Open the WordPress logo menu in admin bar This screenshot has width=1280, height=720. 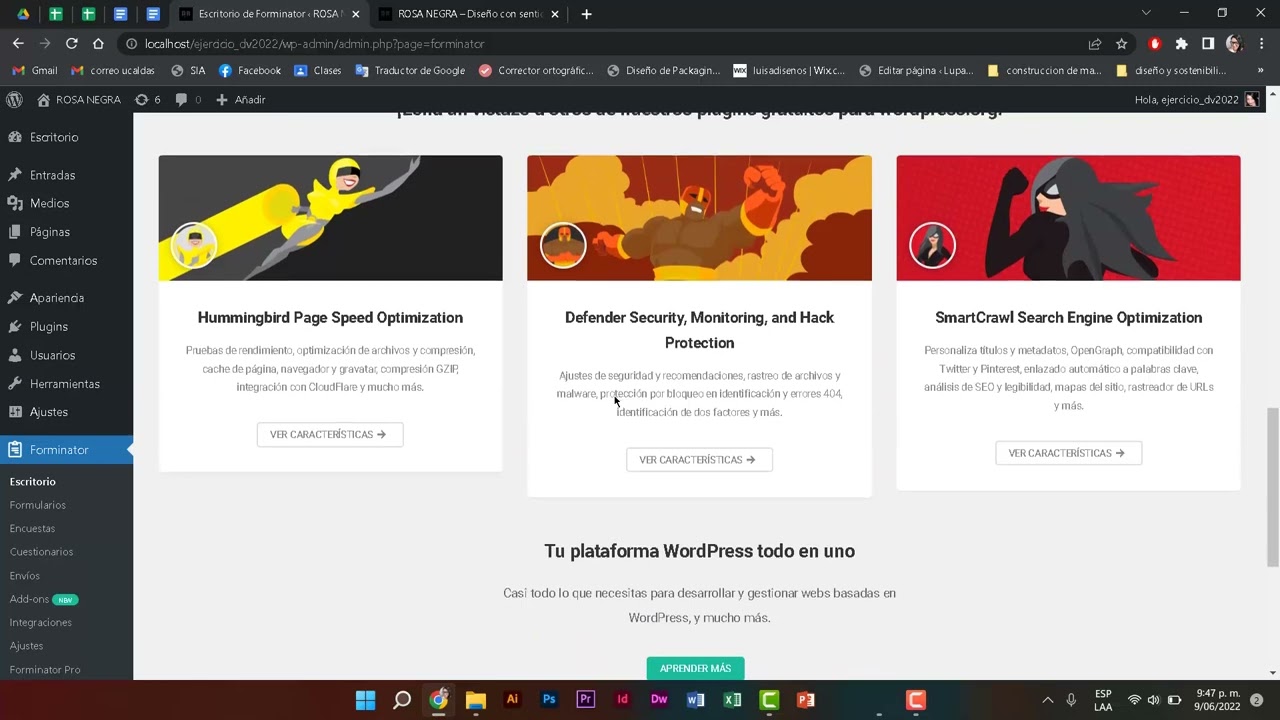[x=14, y=100]
